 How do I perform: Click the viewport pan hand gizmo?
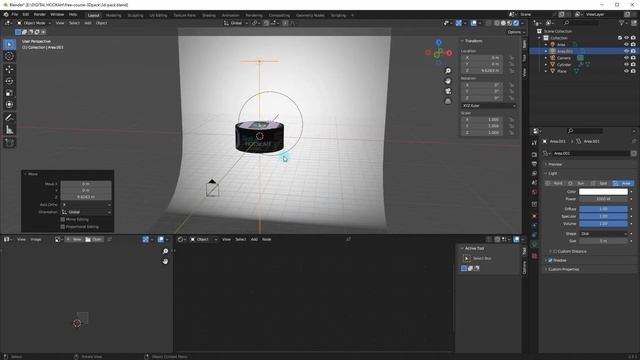(448, 81)
